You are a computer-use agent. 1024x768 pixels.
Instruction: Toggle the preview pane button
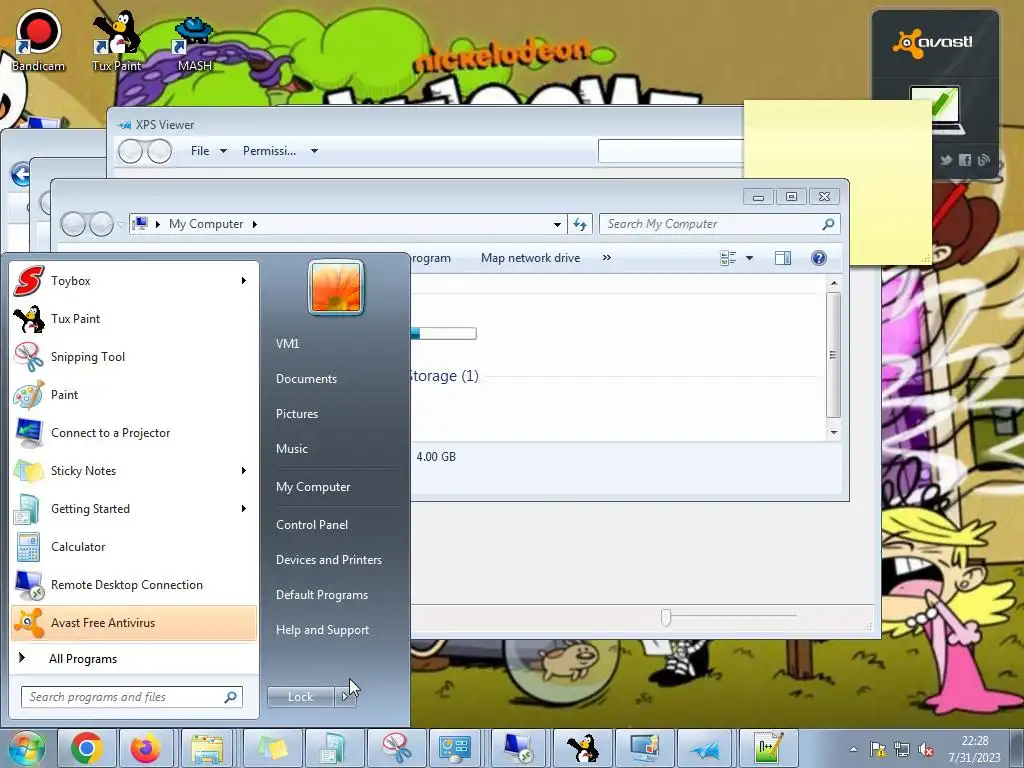click(783, 258)
